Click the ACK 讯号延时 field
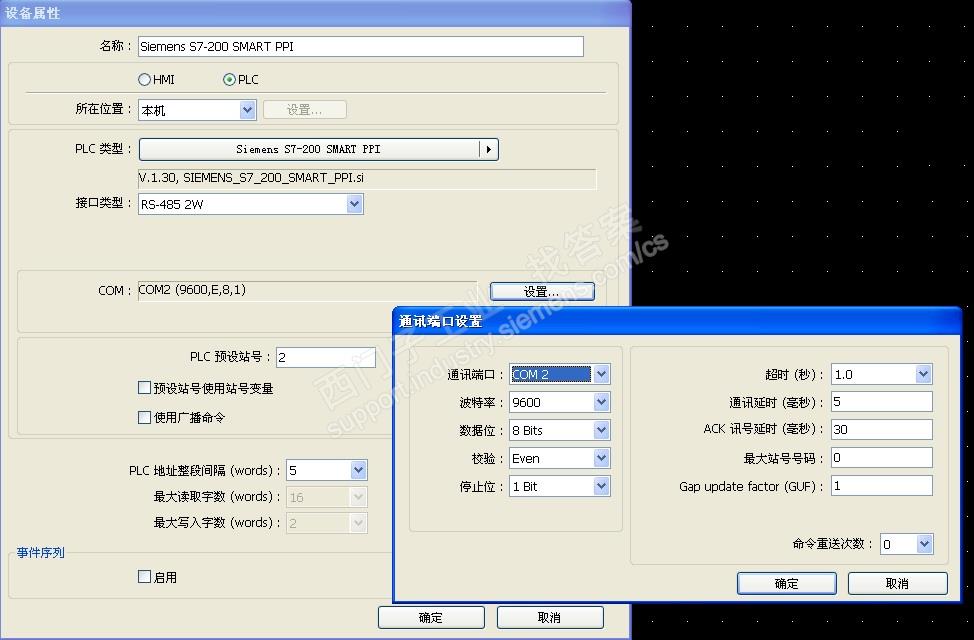This screenshot has height=640, width=974. [x=881, y=429]
